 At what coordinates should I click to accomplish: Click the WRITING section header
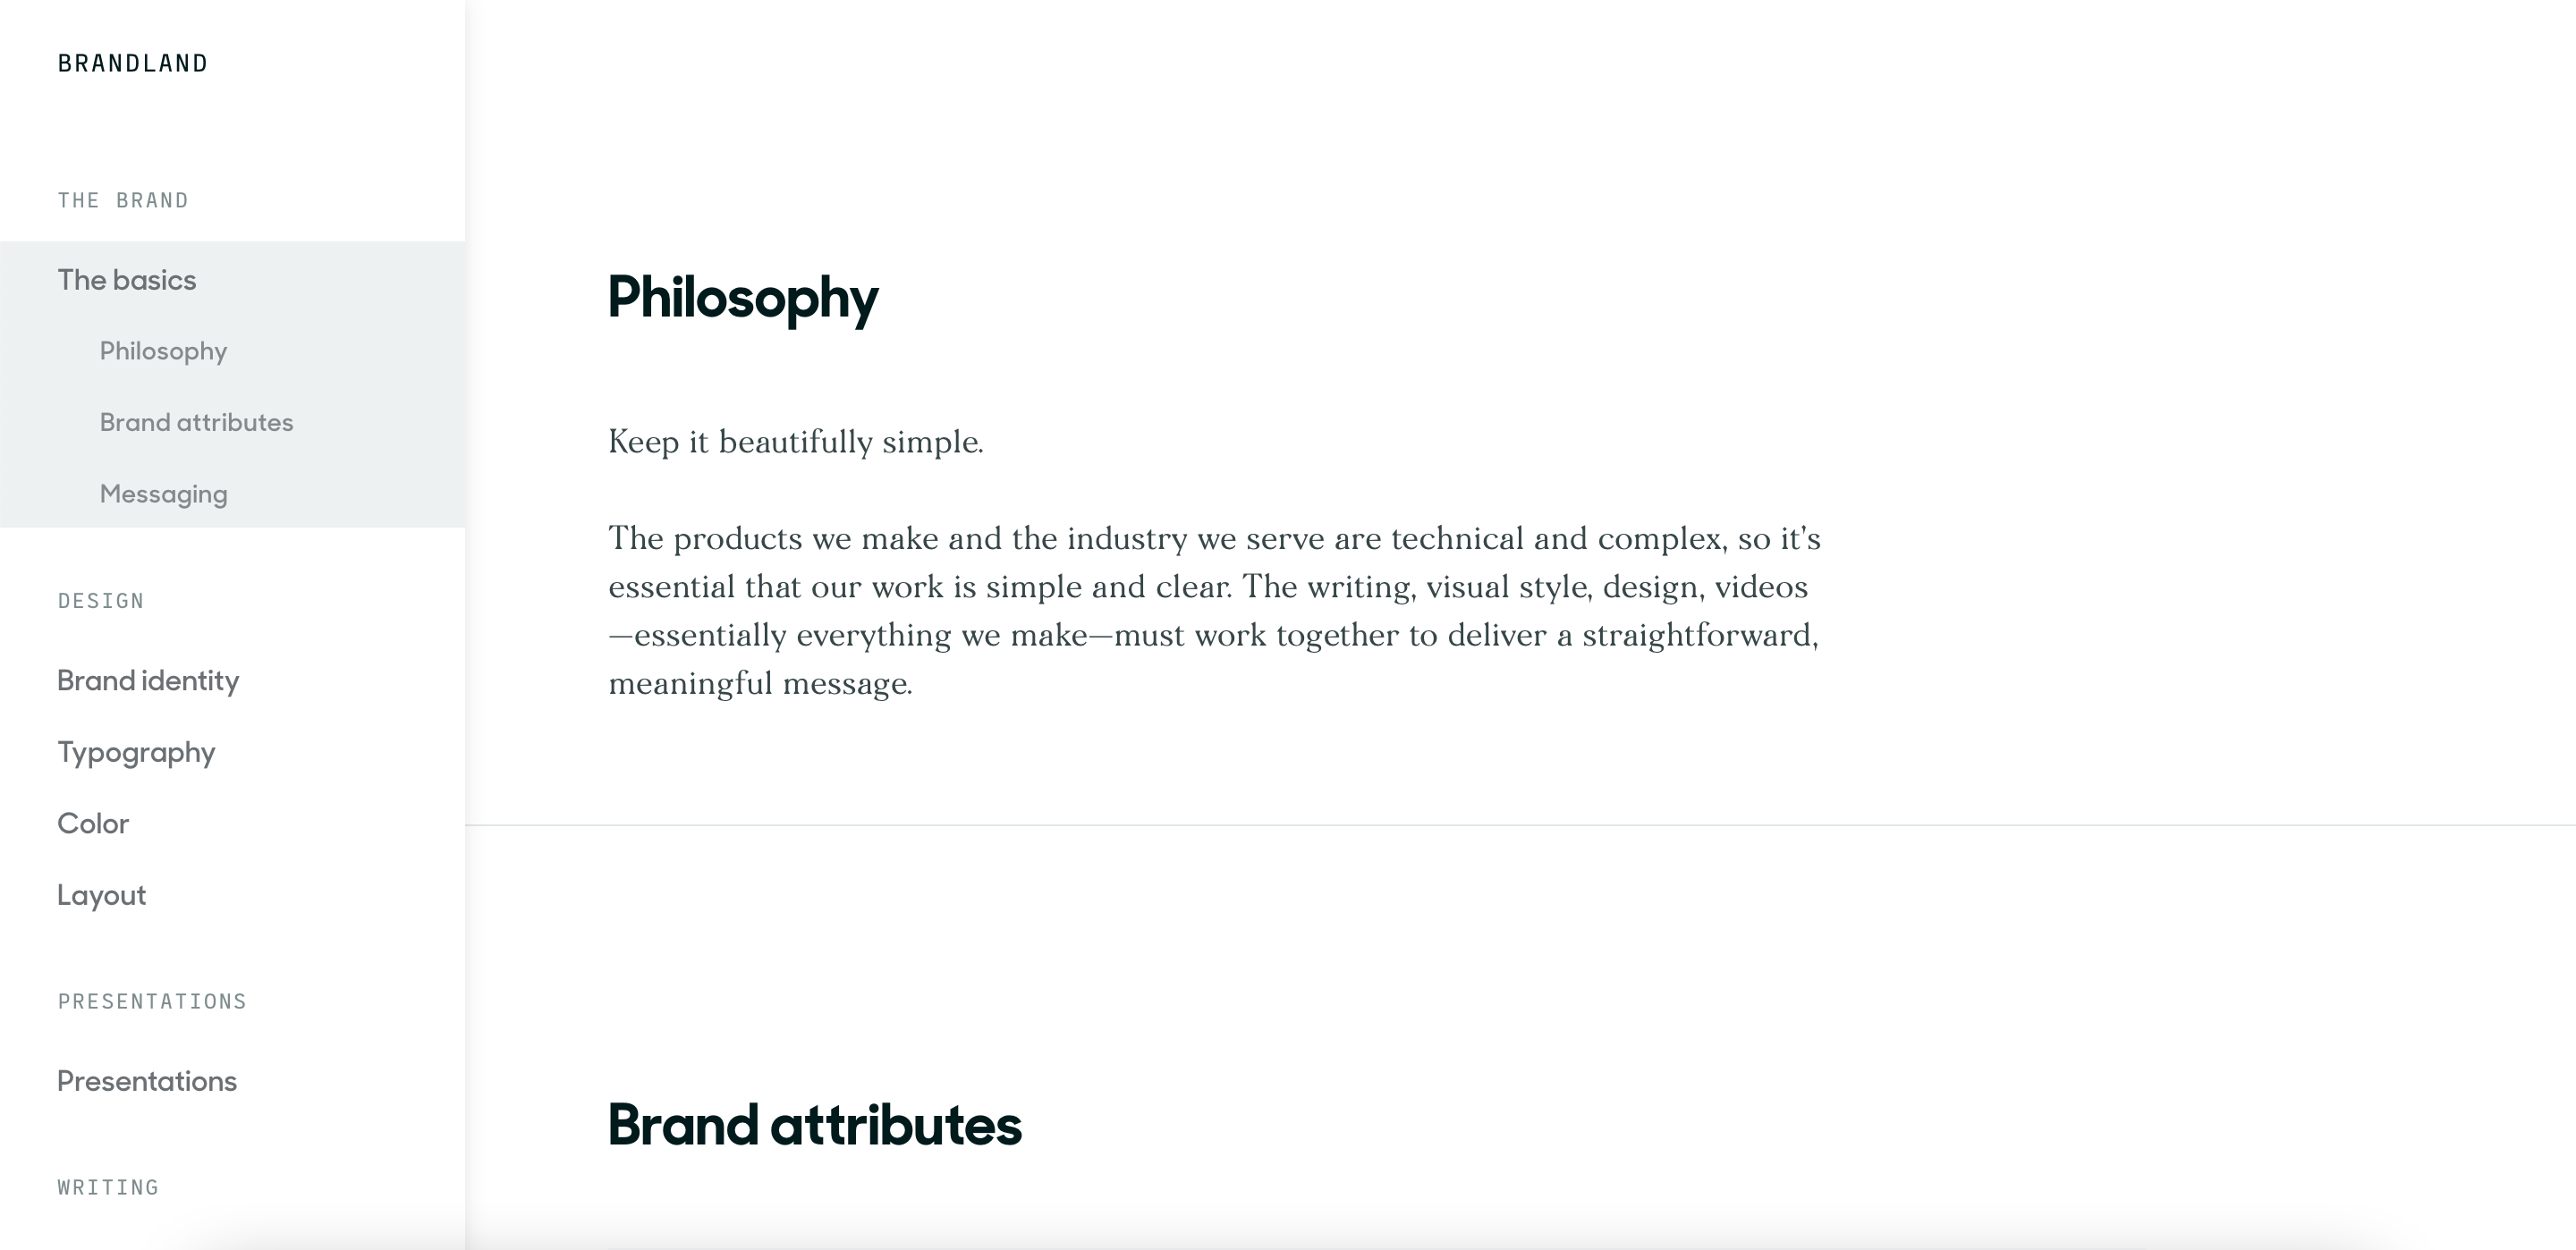pos(108,1187)
